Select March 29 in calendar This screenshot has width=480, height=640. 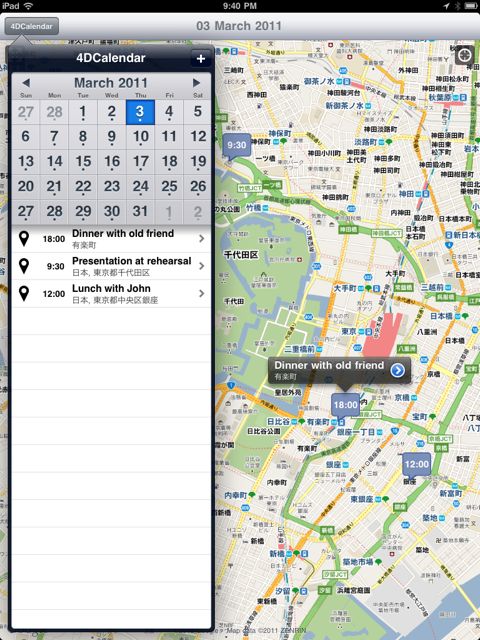click(83, 212)
